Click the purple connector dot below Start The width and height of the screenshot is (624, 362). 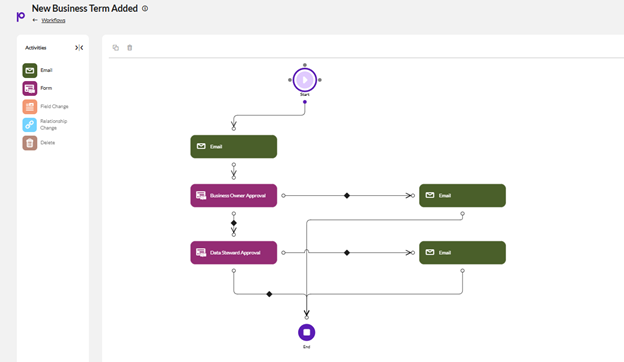pos(305,102)
